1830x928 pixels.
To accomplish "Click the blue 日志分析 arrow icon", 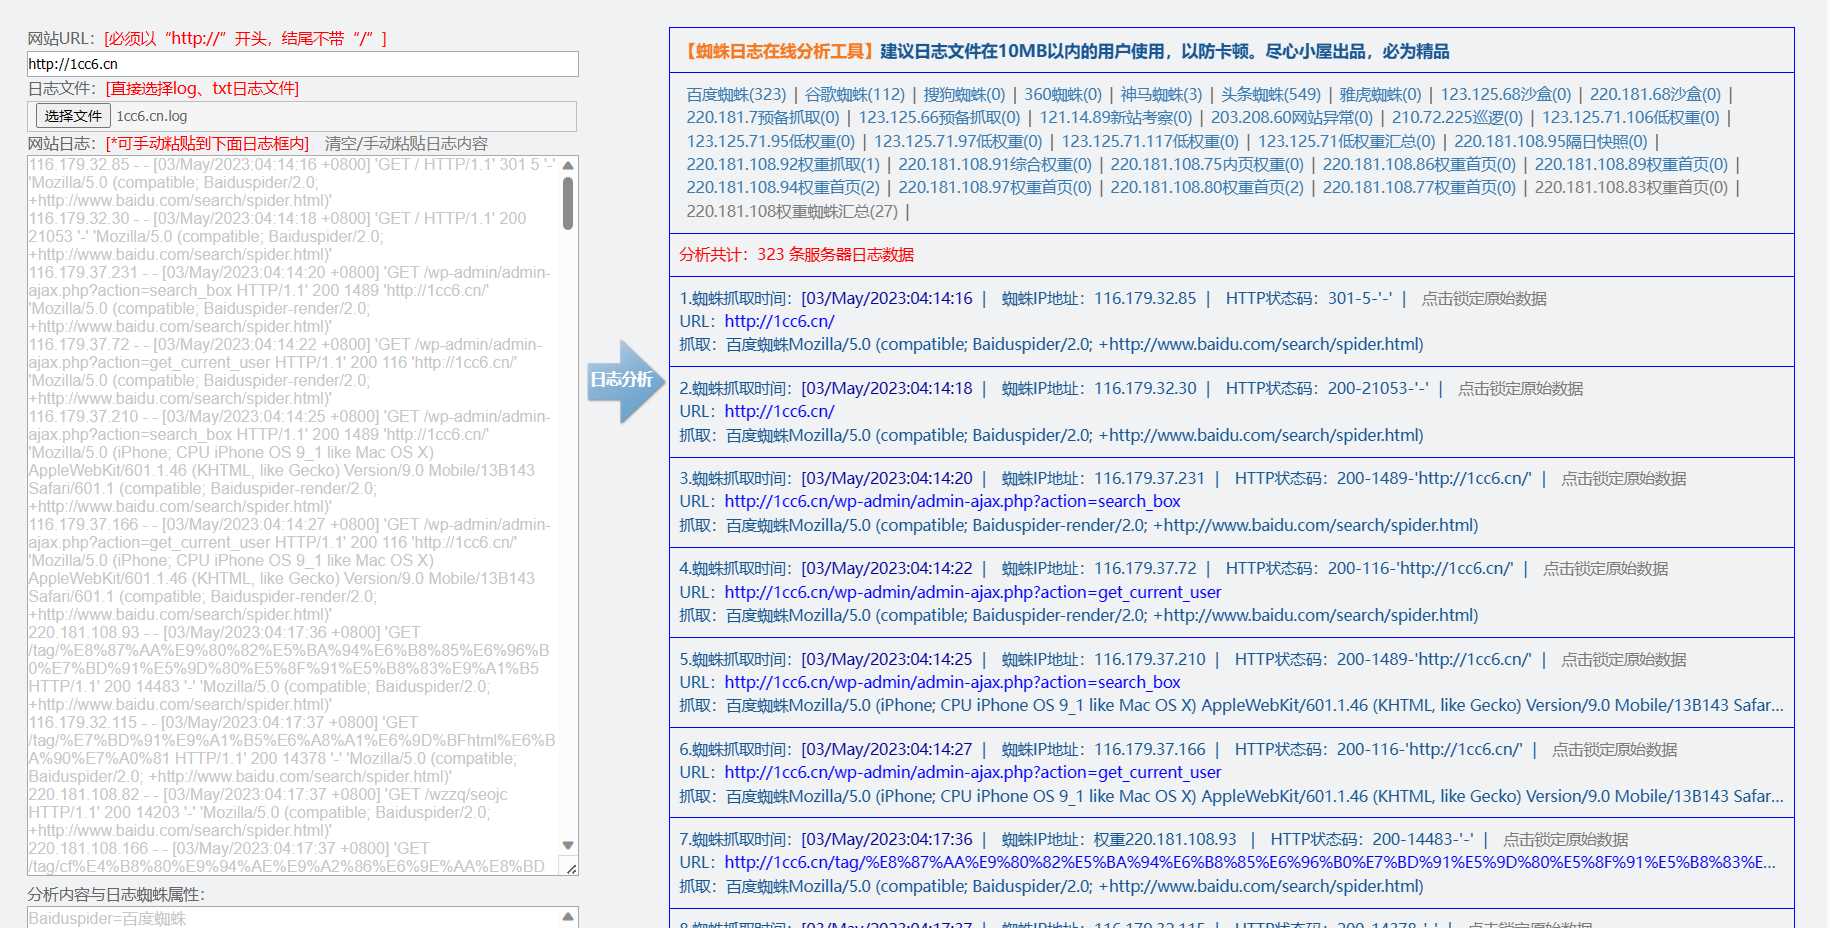I will click(x=622, y=383).
